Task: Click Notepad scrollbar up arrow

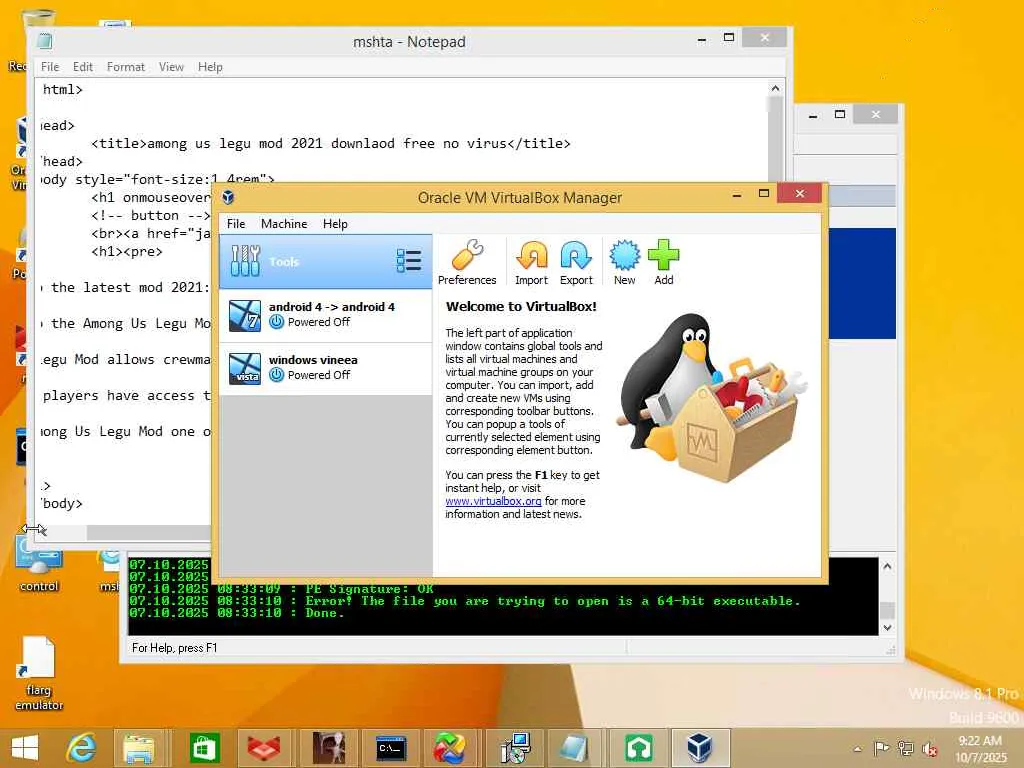Action: pyautogui.click(x=775, y=88)
